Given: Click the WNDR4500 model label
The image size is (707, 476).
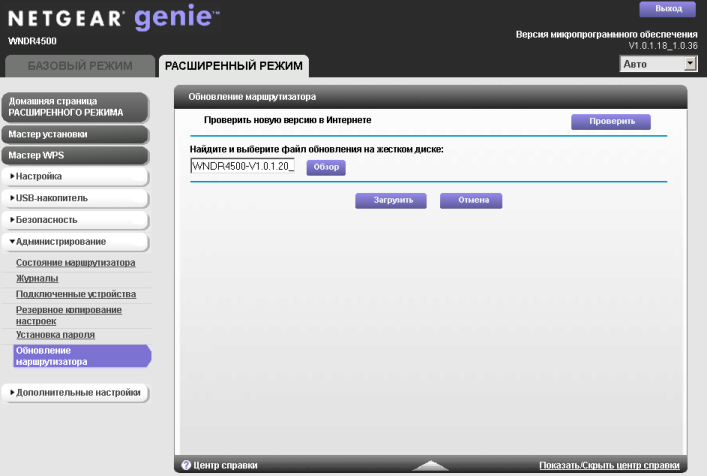Looking at the screenshot, I should pyautogui.click(x=32, y=41).
